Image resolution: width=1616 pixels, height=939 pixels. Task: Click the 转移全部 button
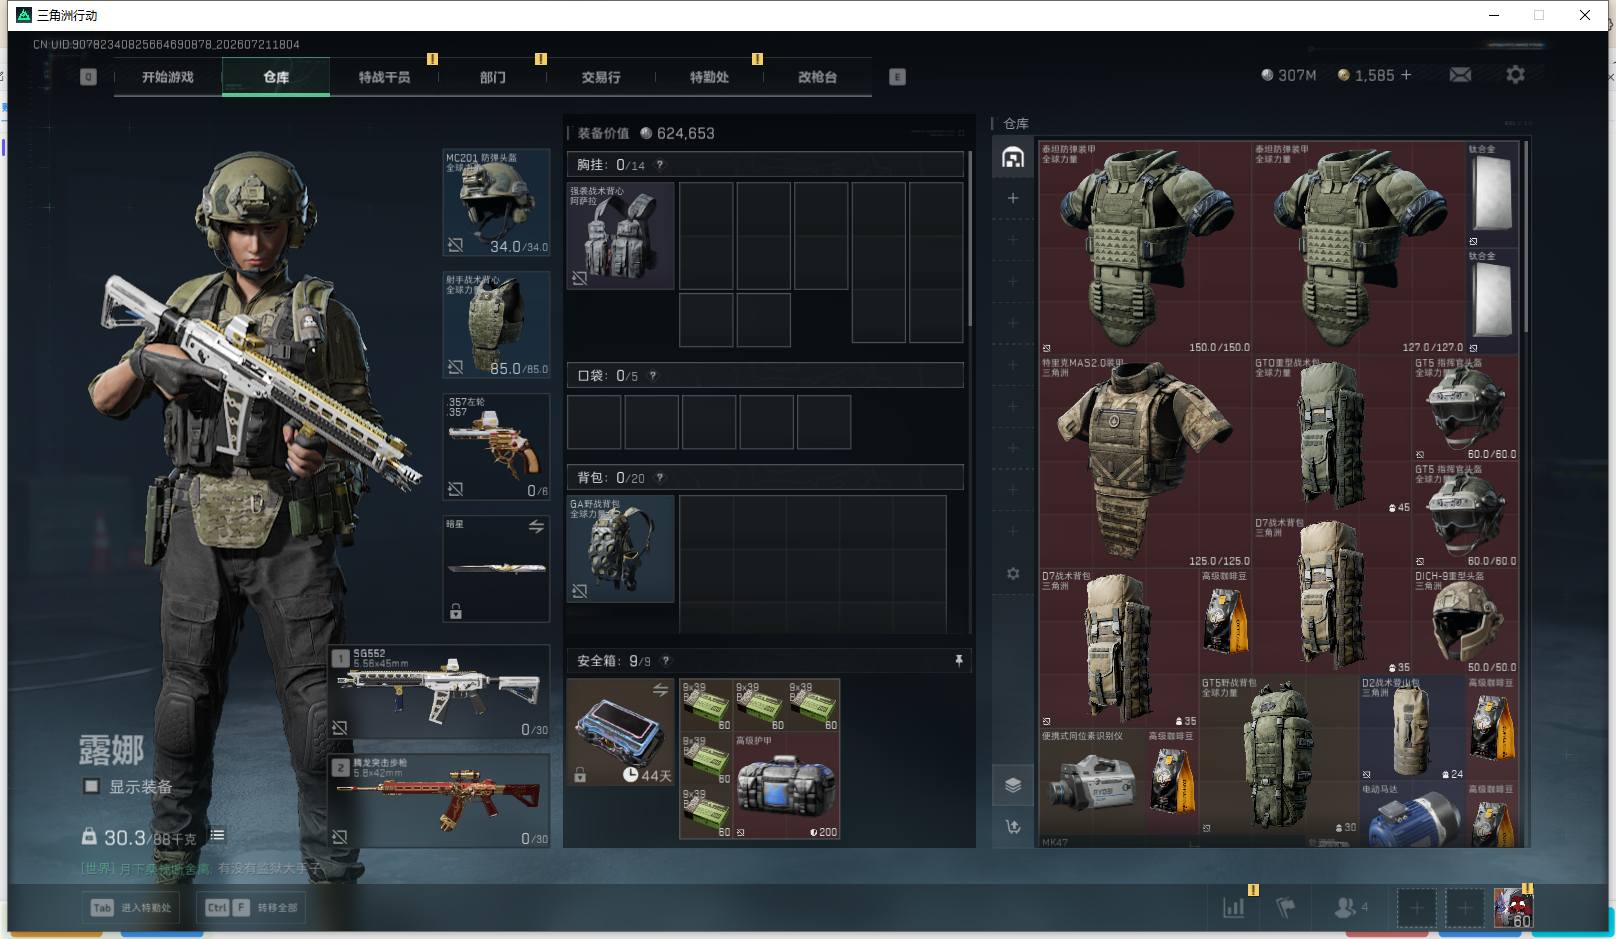point(252,908)
